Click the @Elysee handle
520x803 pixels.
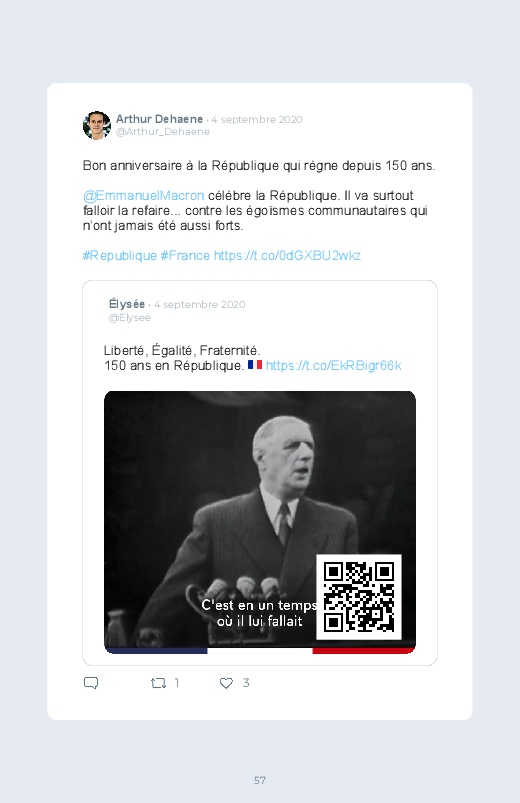pos(130,318)
